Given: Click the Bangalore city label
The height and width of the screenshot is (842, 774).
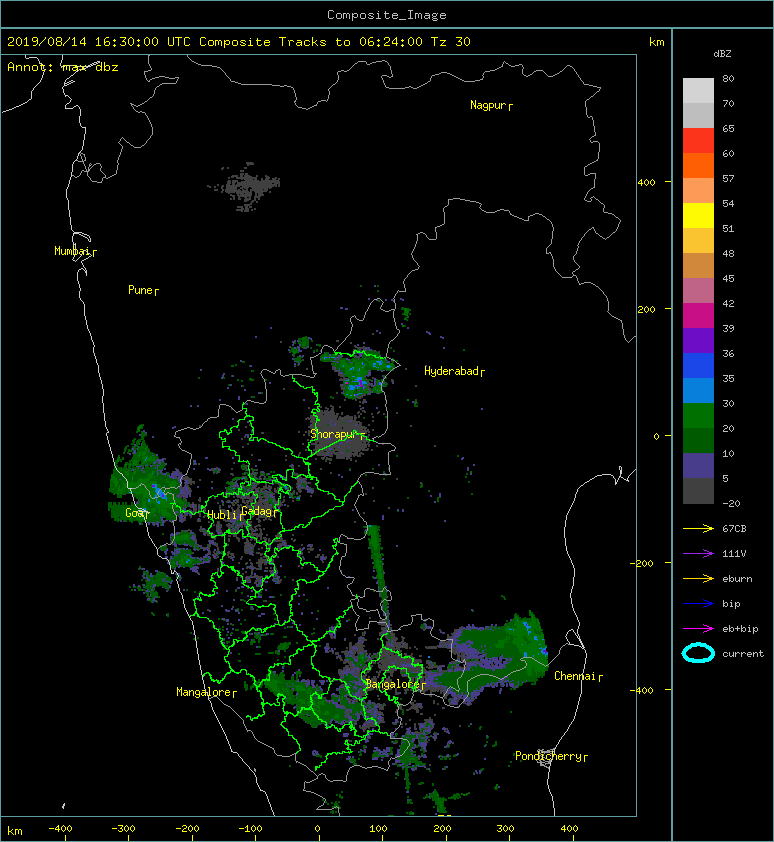Looking at the screenshot, I should [392, 684].
